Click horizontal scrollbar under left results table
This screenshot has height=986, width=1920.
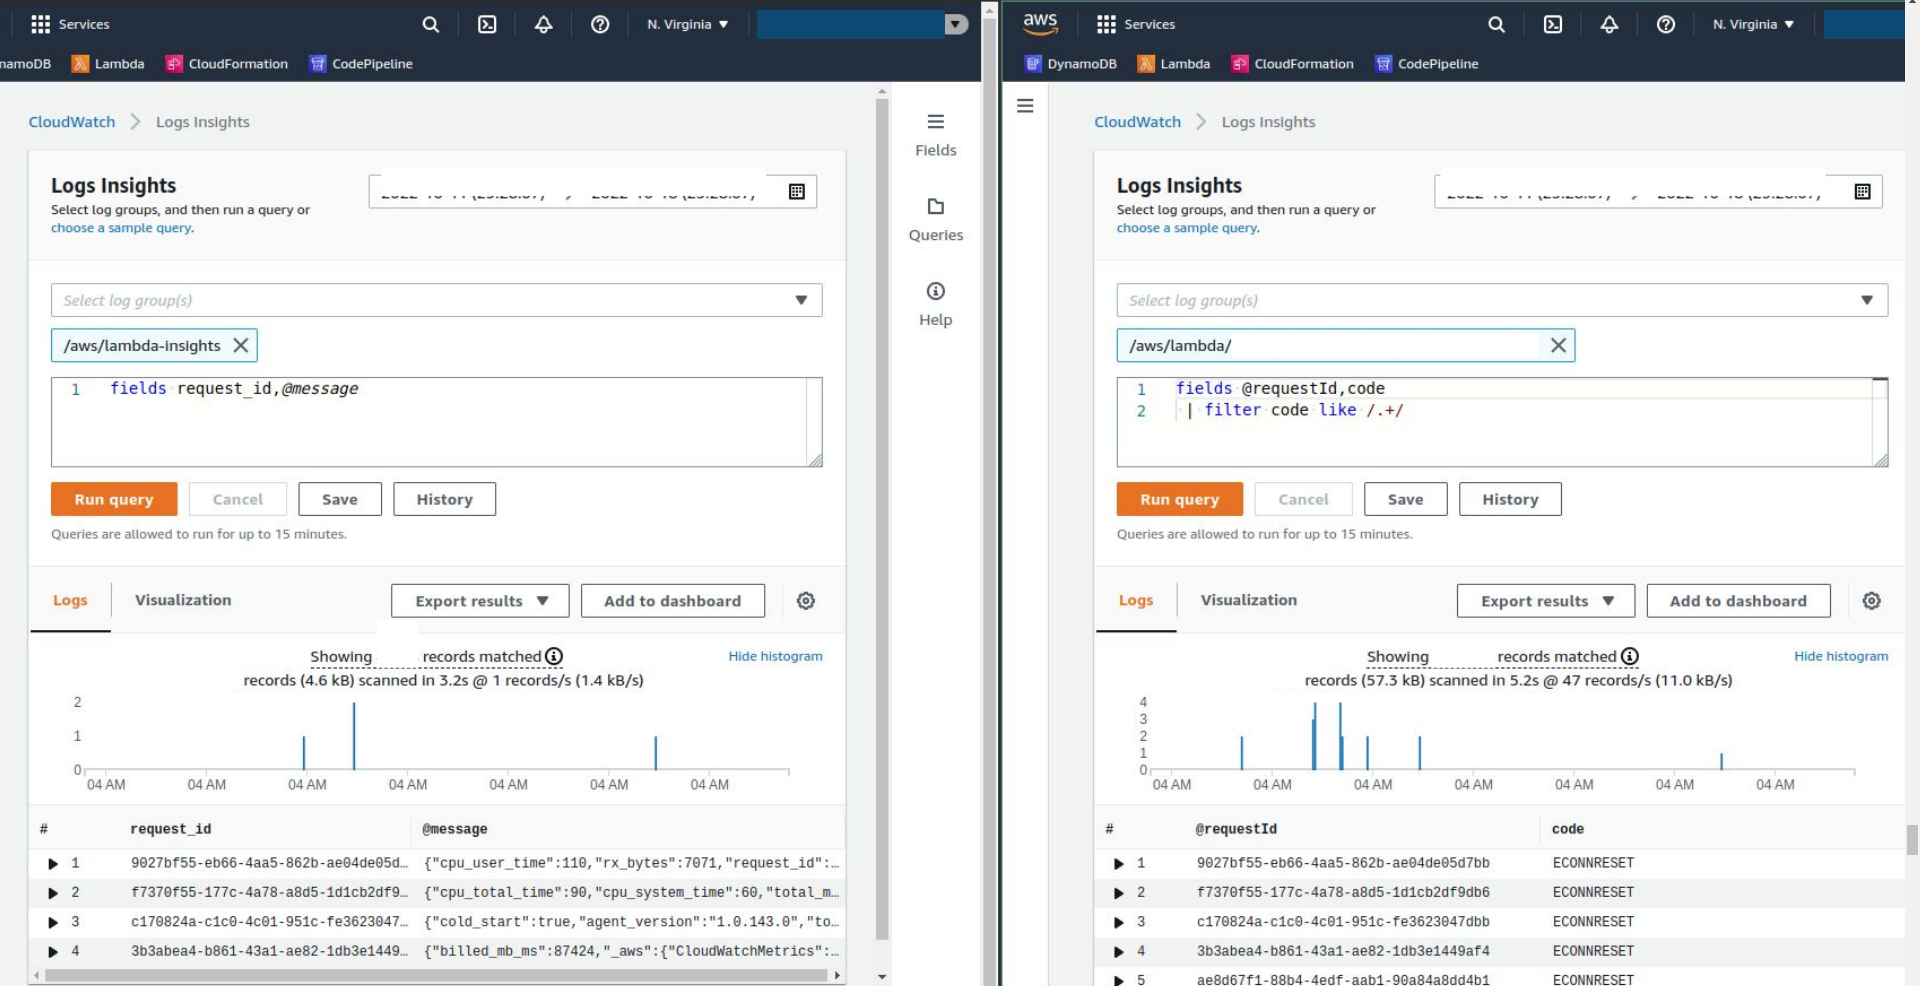coord(437,975)
